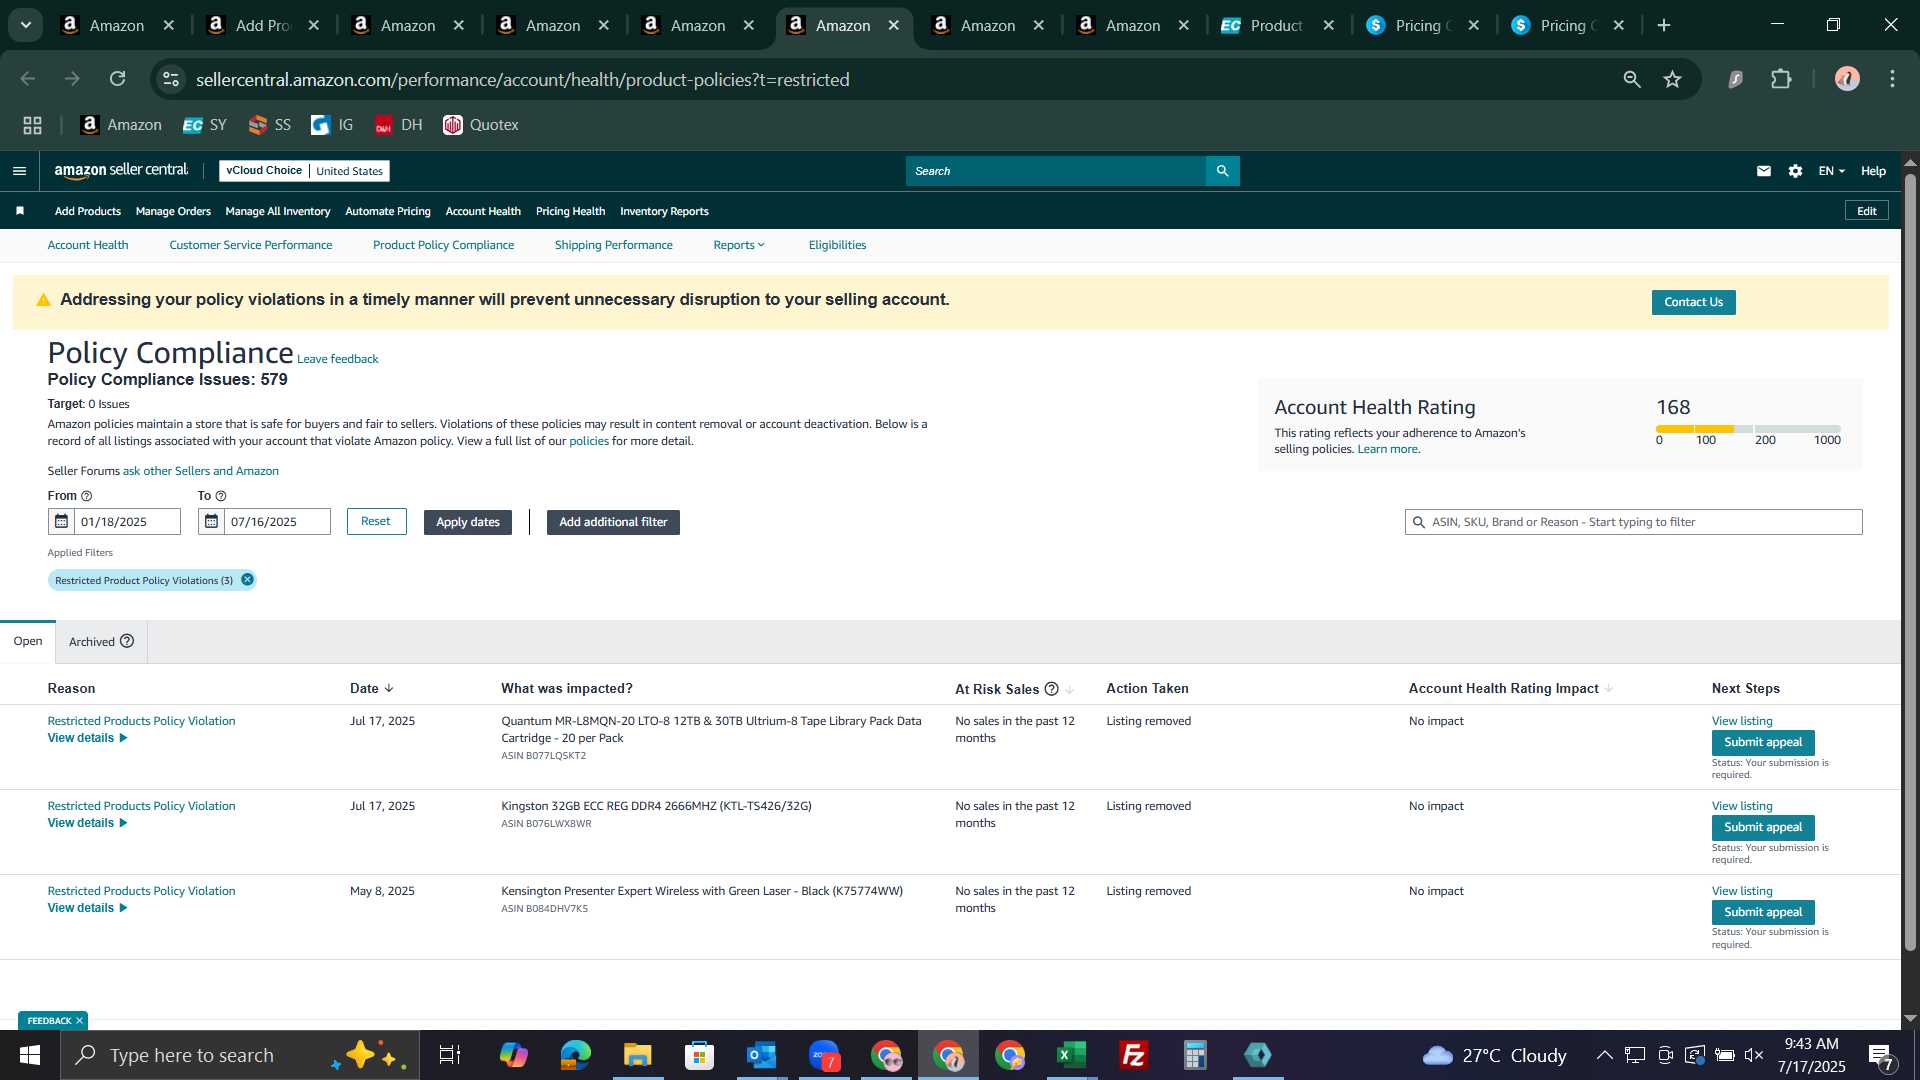Remove the Restricted Product Policy Violations filter
The image size is (1920, 1080).
pyautogui.click(x=247, y=580)
